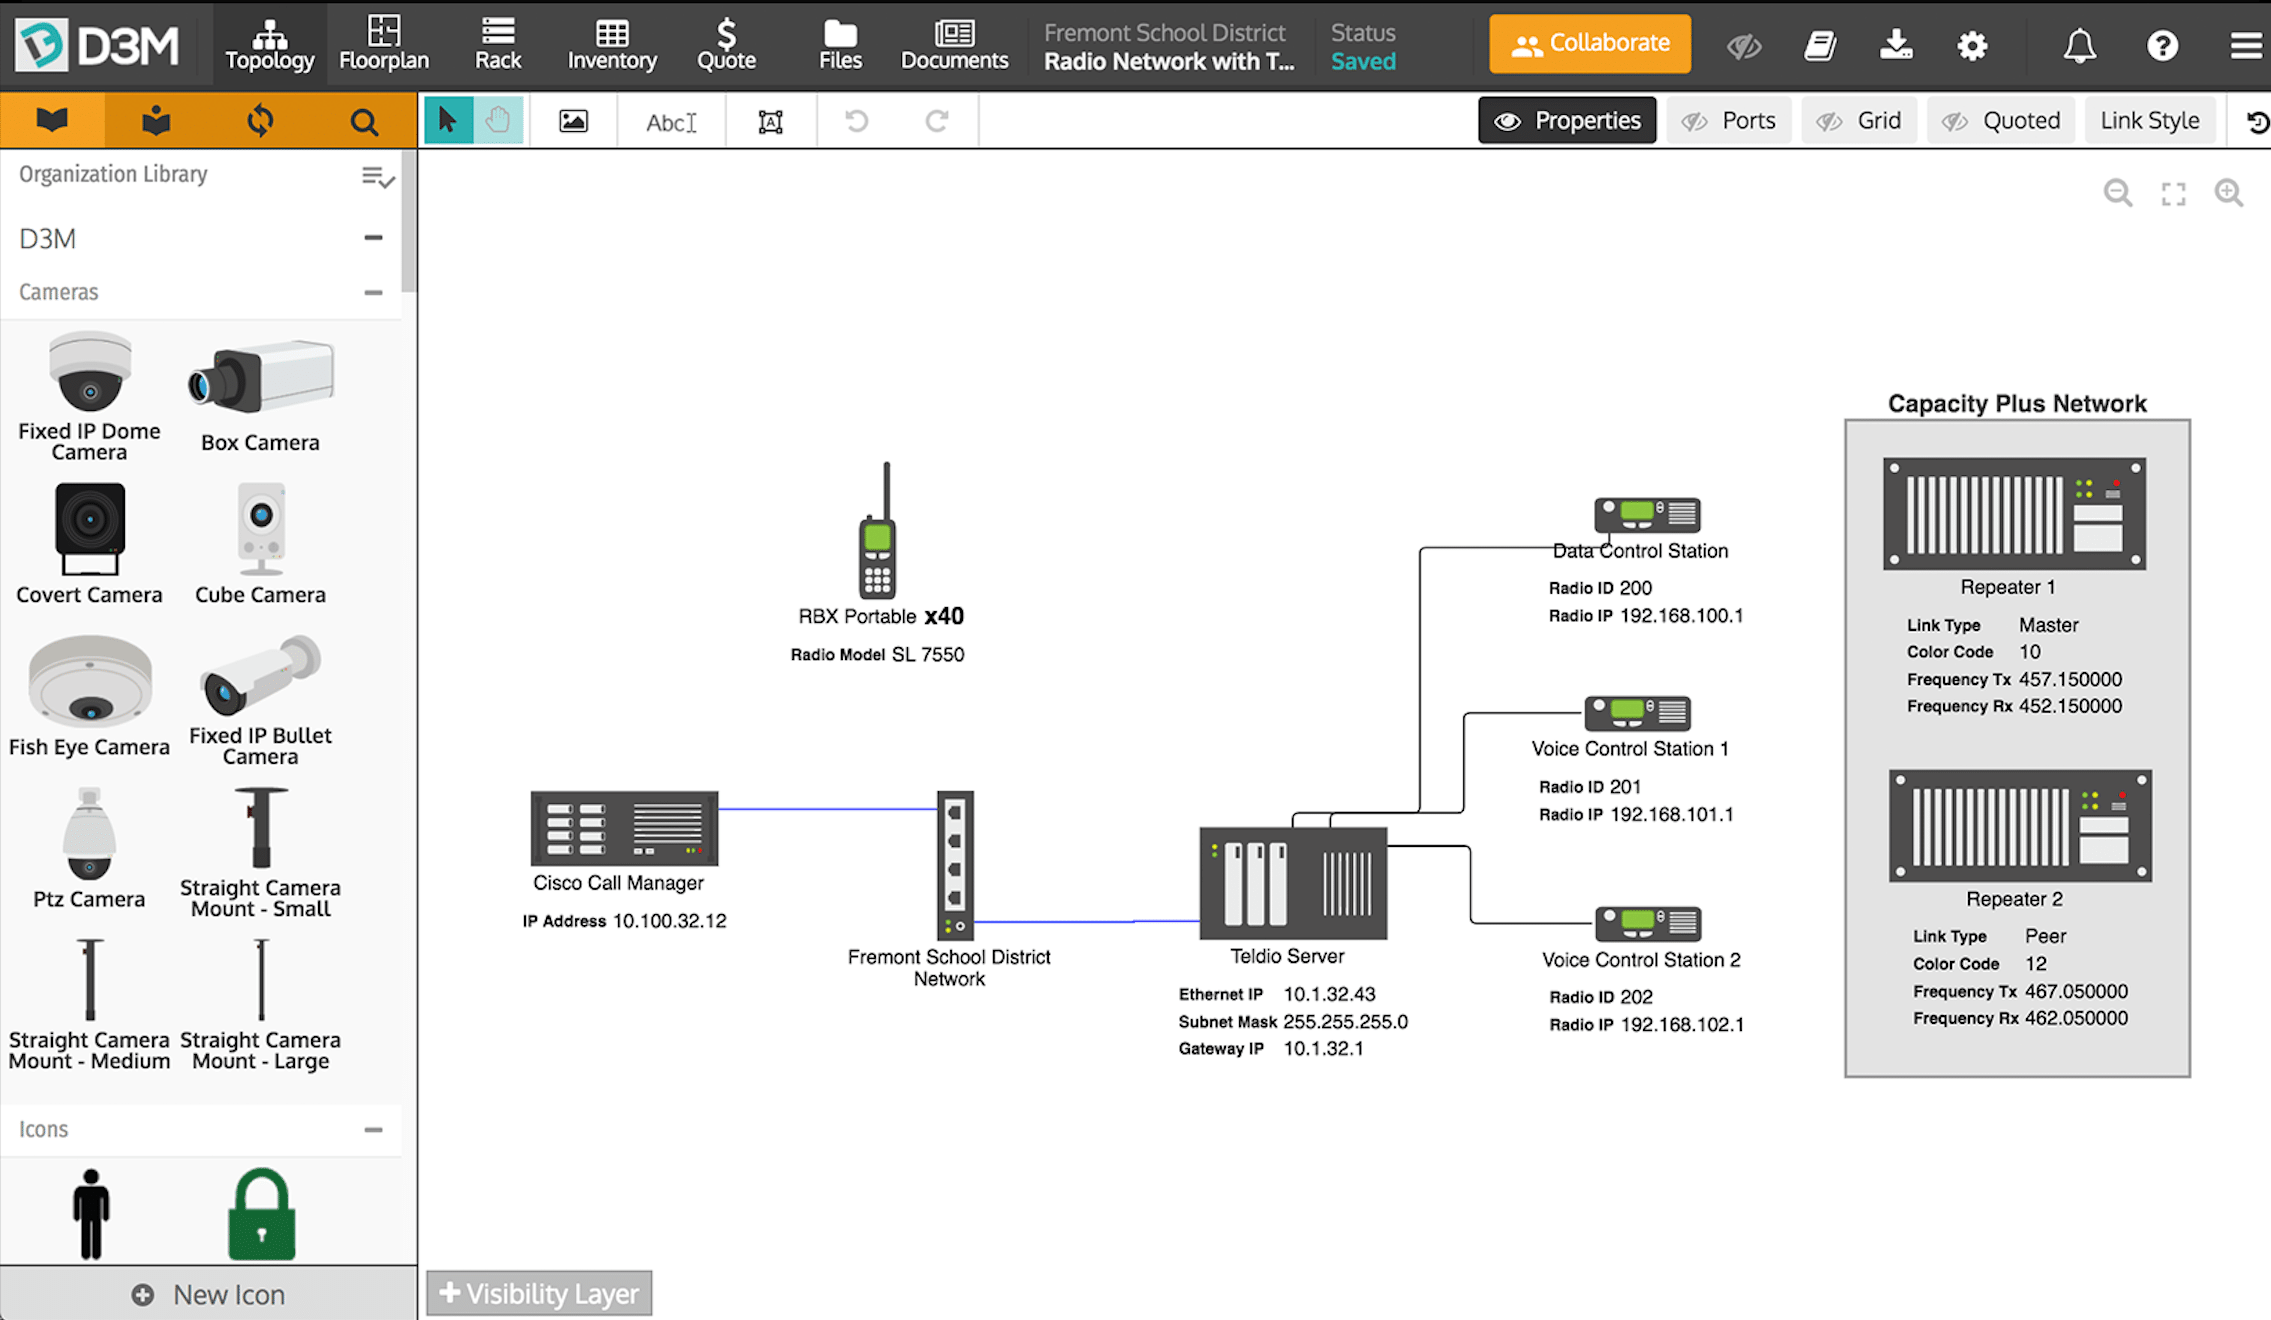Select the Cisco Call Manager device
Image resolution: width=2271 pixels, height=1320 pixels.
click(624, 828)
